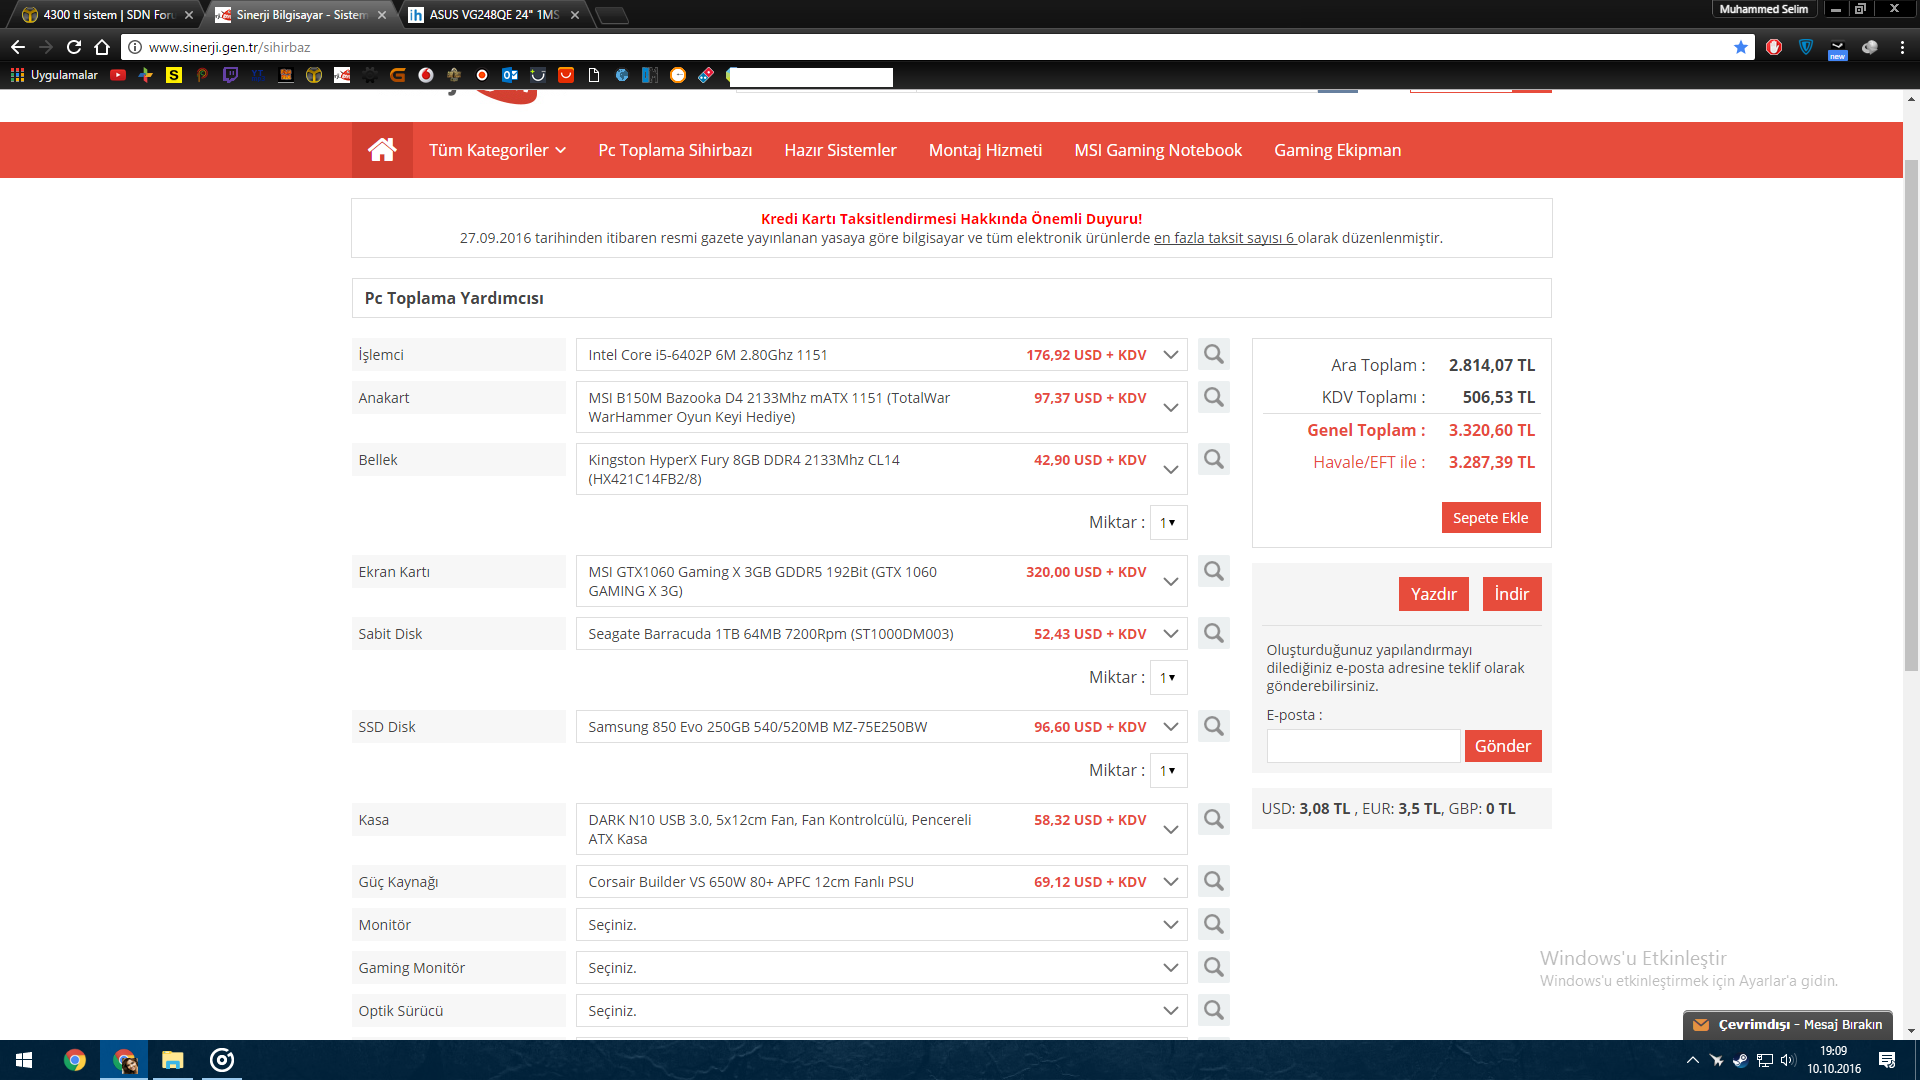The image size is (1920, 1080).
Task: Open File Explorer from the taskbar
Action: 173,1060
